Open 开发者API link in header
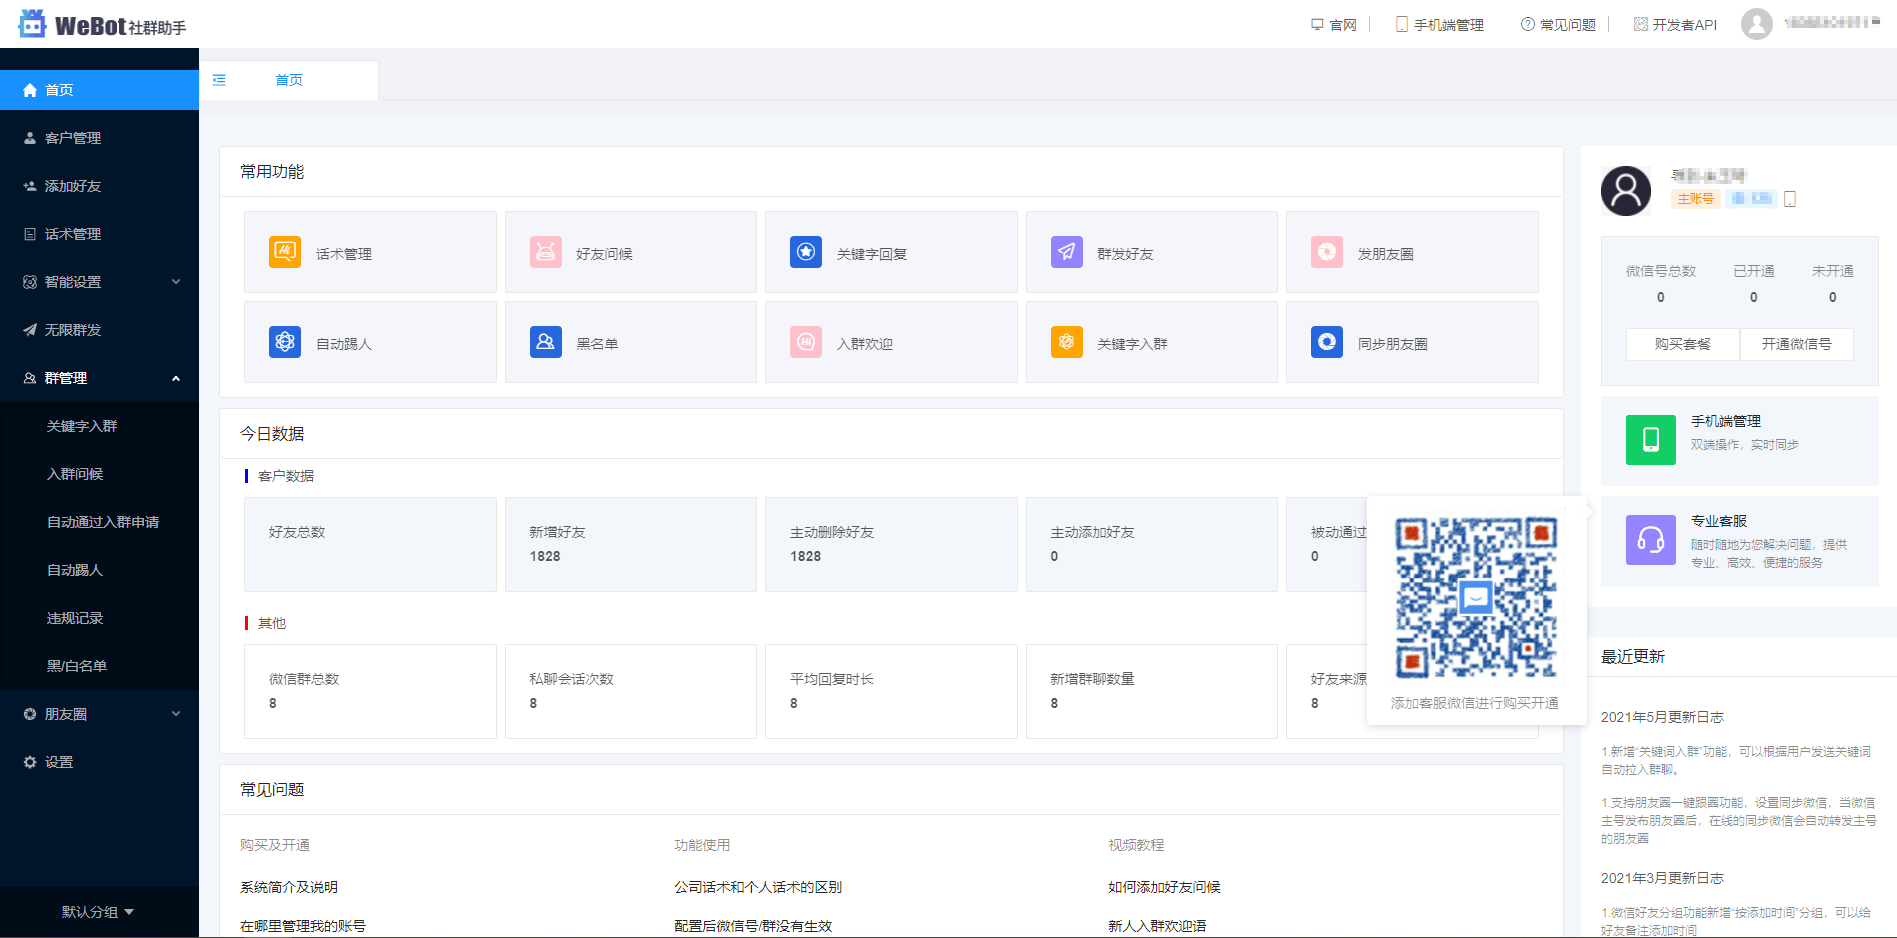 click(x=1676, y=25)
